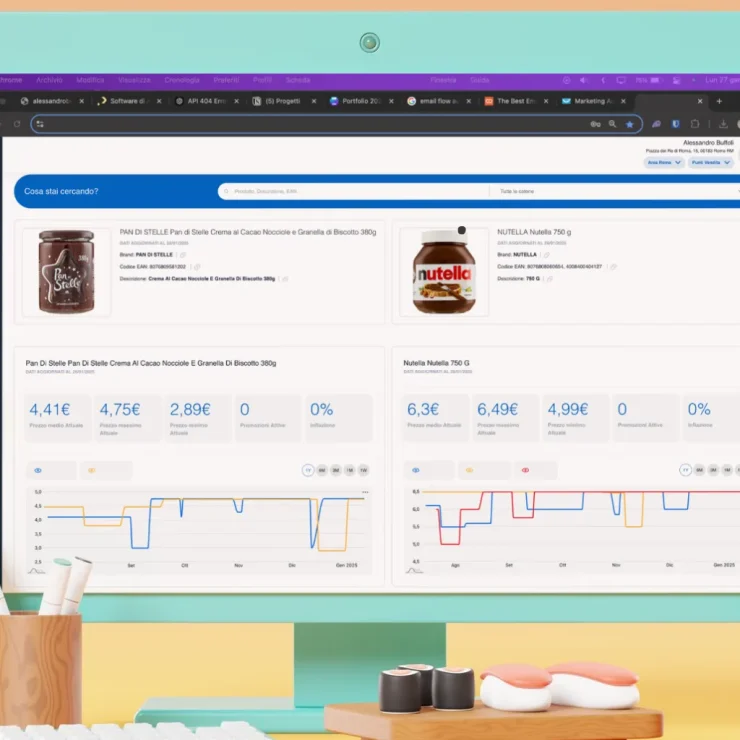This screenshot has height=740, width=740.
Task: Click the downloads icon in browser toolbar
Action: pyautogui.click(x=723, y=124)
